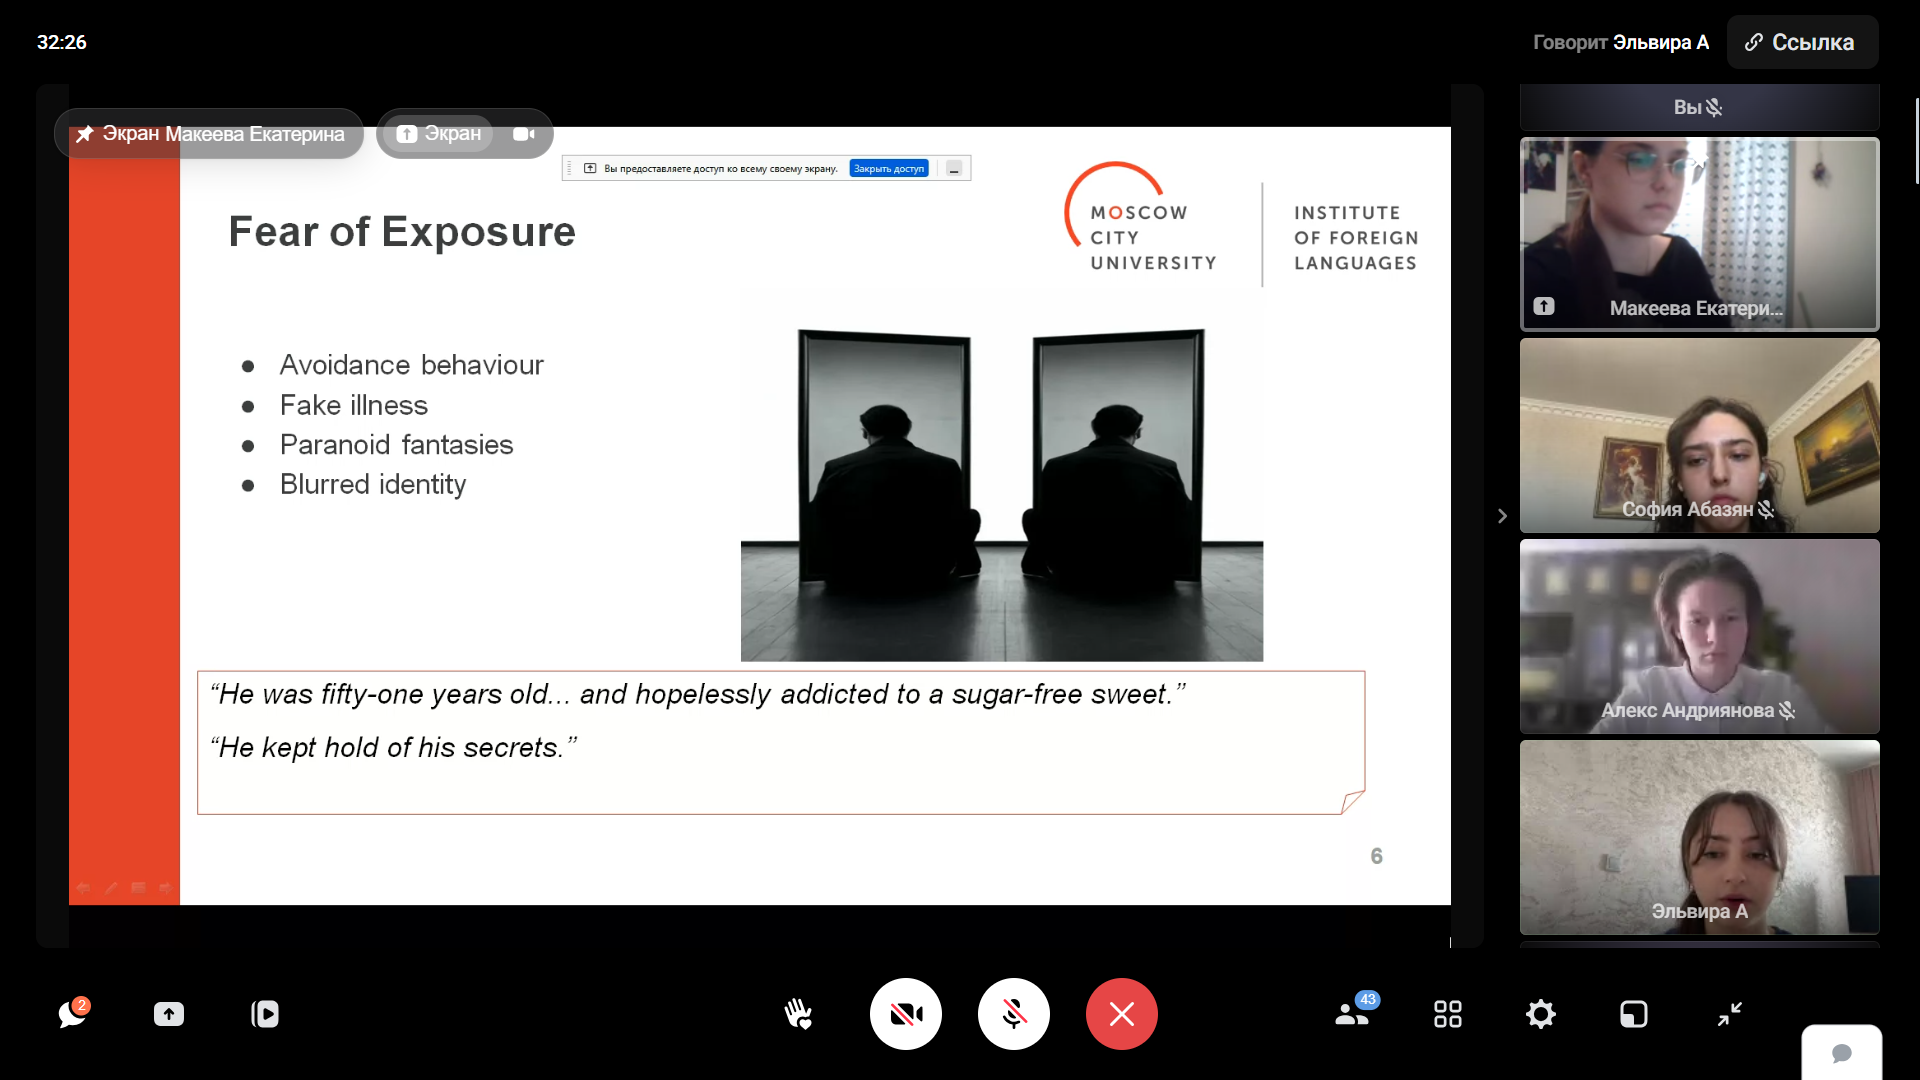The height and width of the screenshot is (1080, 1920).
Task: Leave the call with red X button
Action: (x=1122, y=1014)
